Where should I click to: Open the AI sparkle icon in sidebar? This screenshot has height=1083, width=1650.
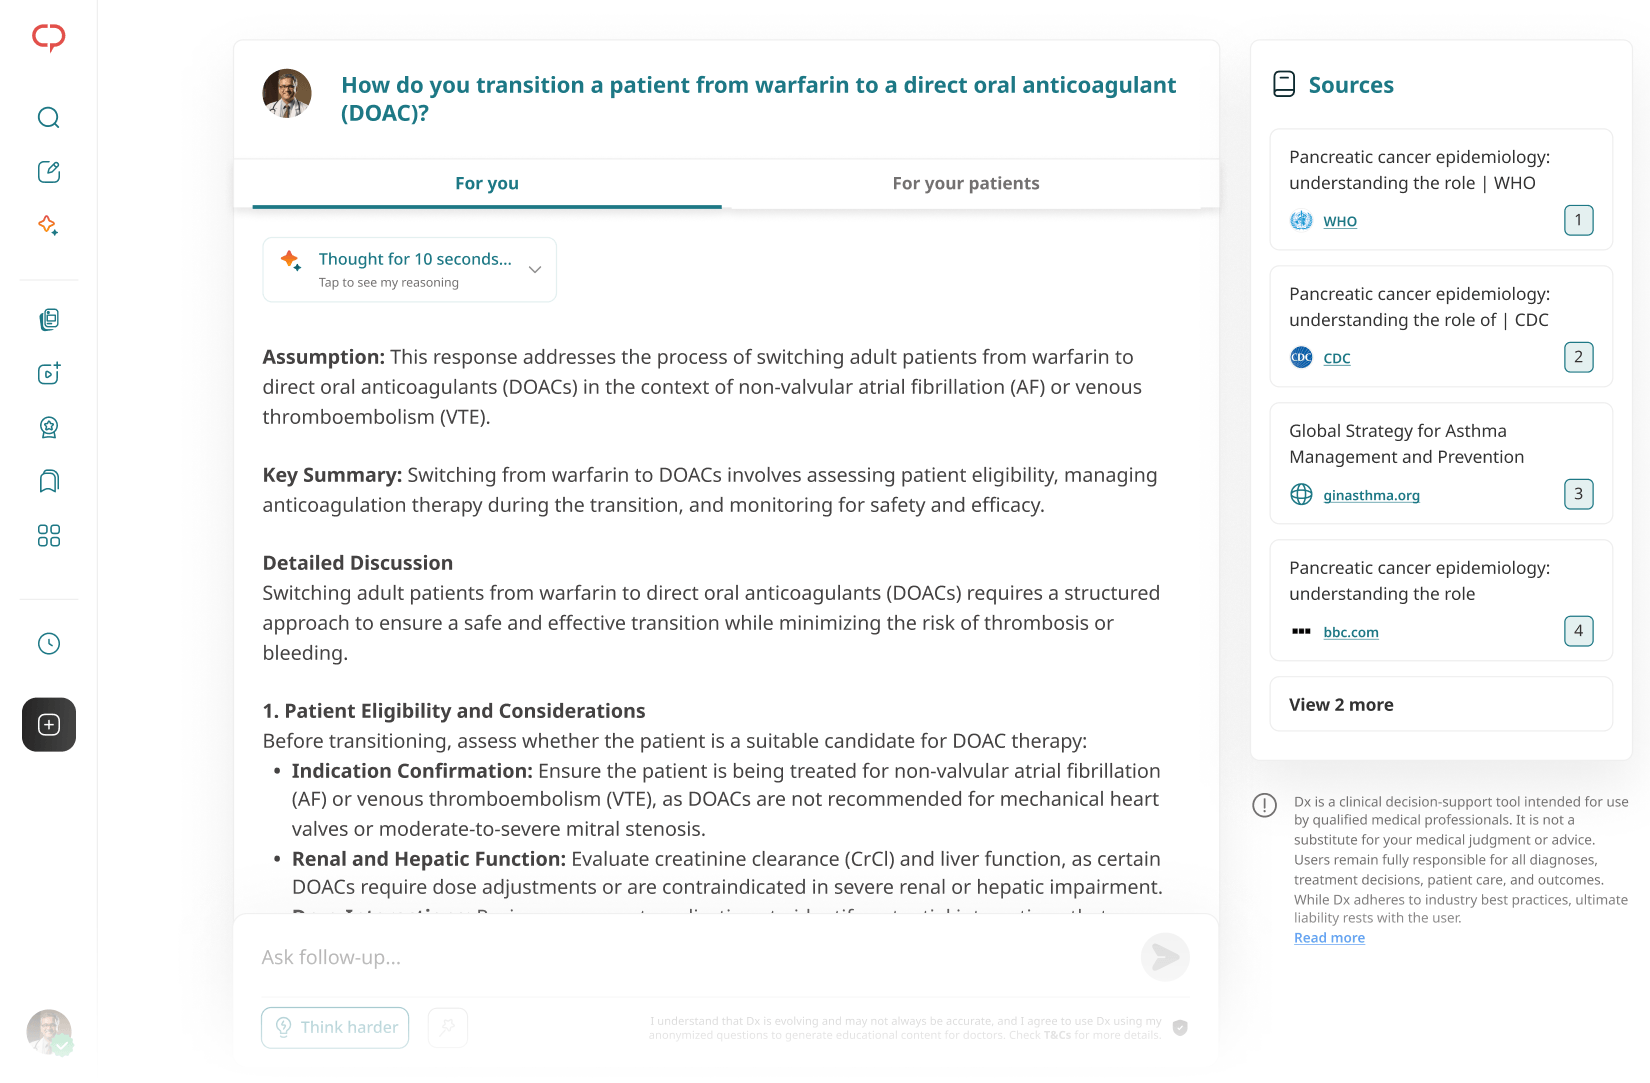click(49, 226)
